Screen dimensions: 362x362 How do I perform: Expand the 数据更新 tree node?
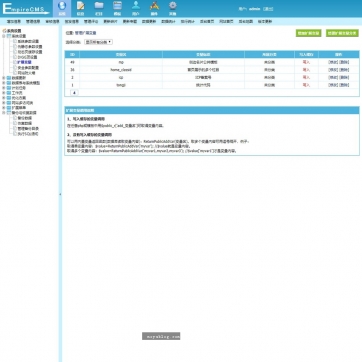(x=4, y=78)
